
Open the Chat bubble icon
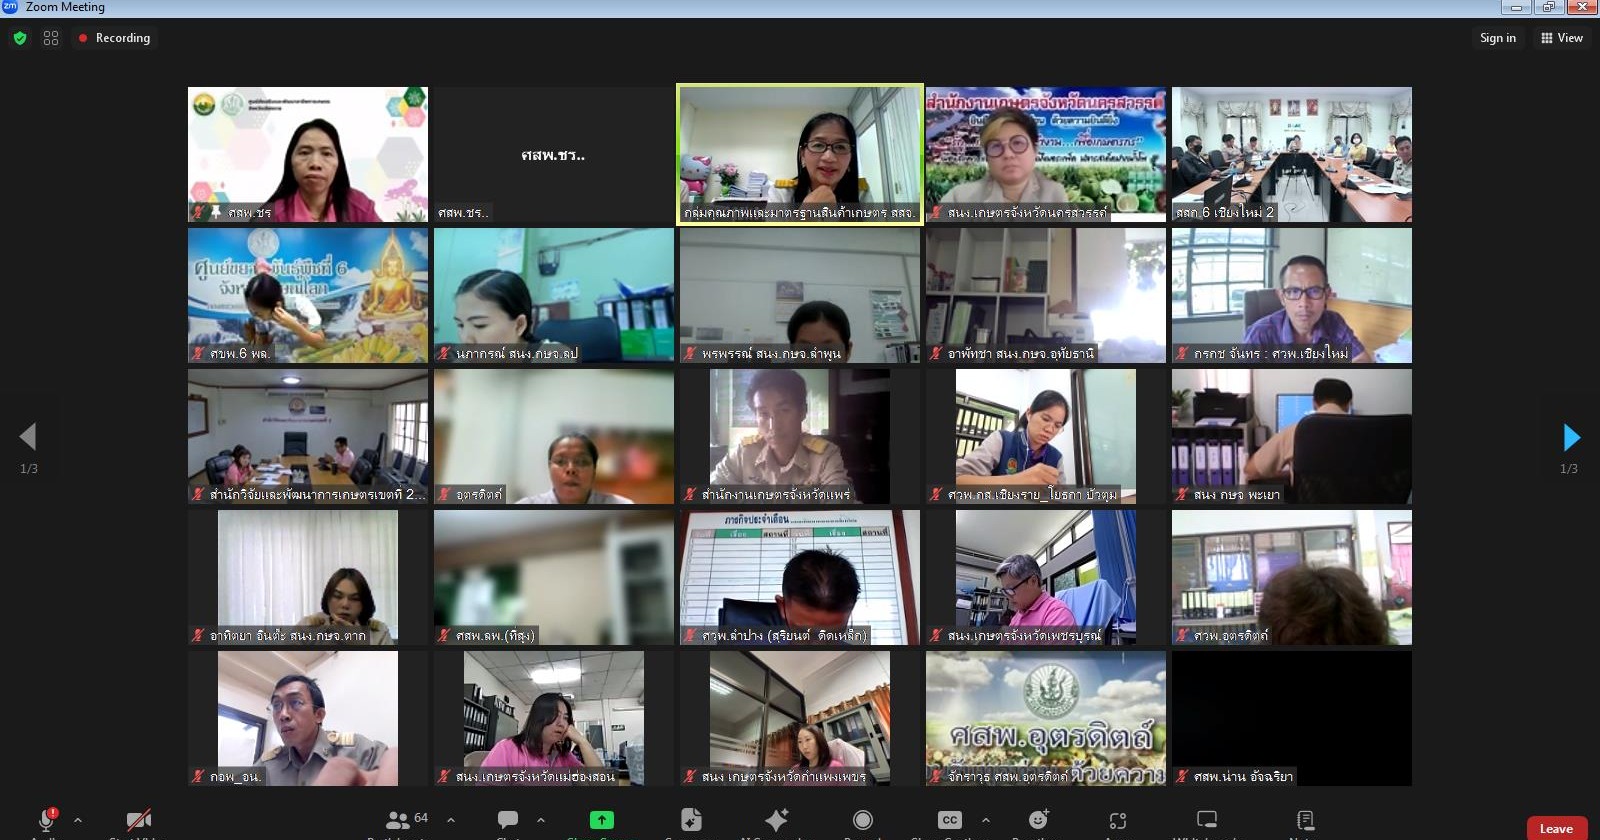point(508,820)
